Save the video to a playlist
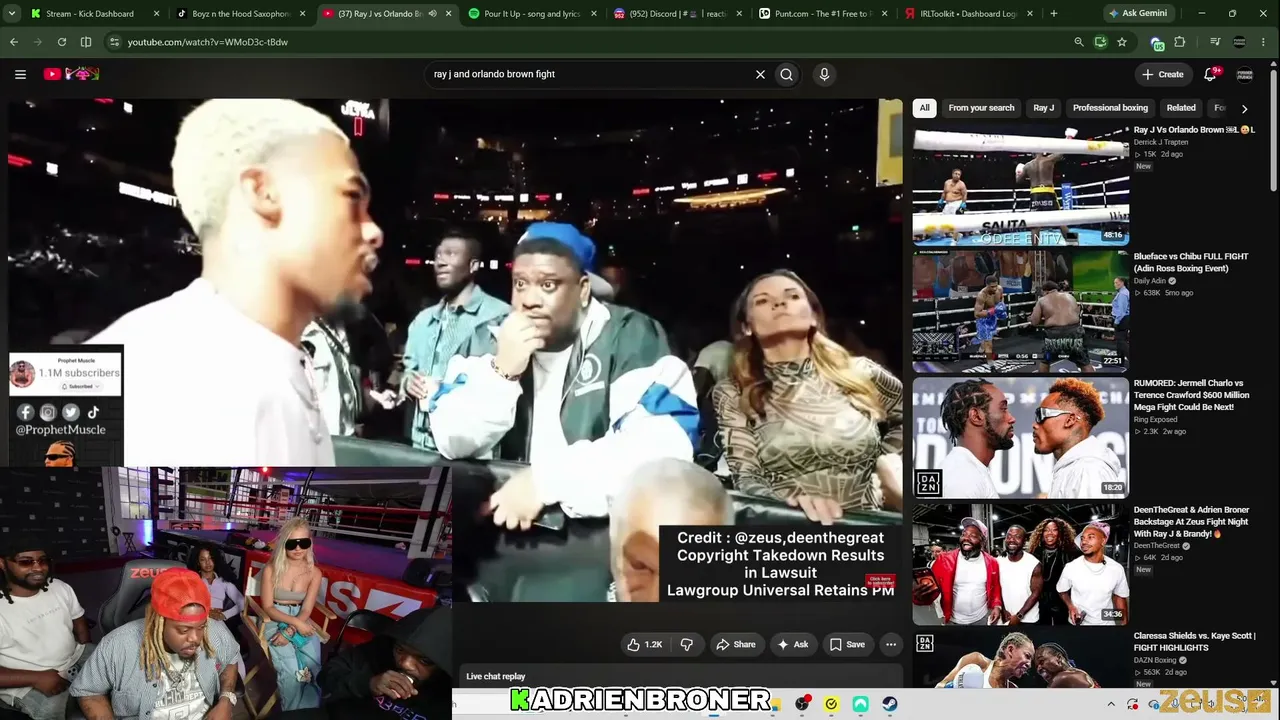 (847, 645)
